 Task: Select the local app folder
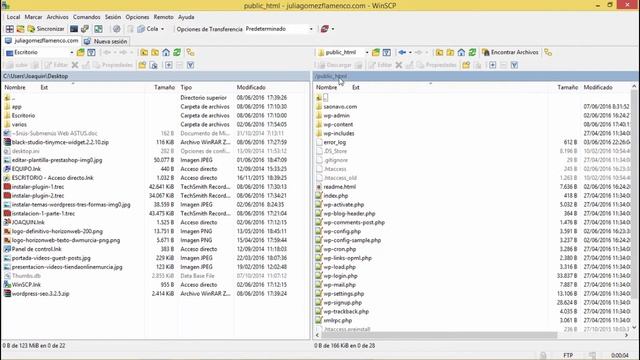pyautogui.click(x=16, y=107)
